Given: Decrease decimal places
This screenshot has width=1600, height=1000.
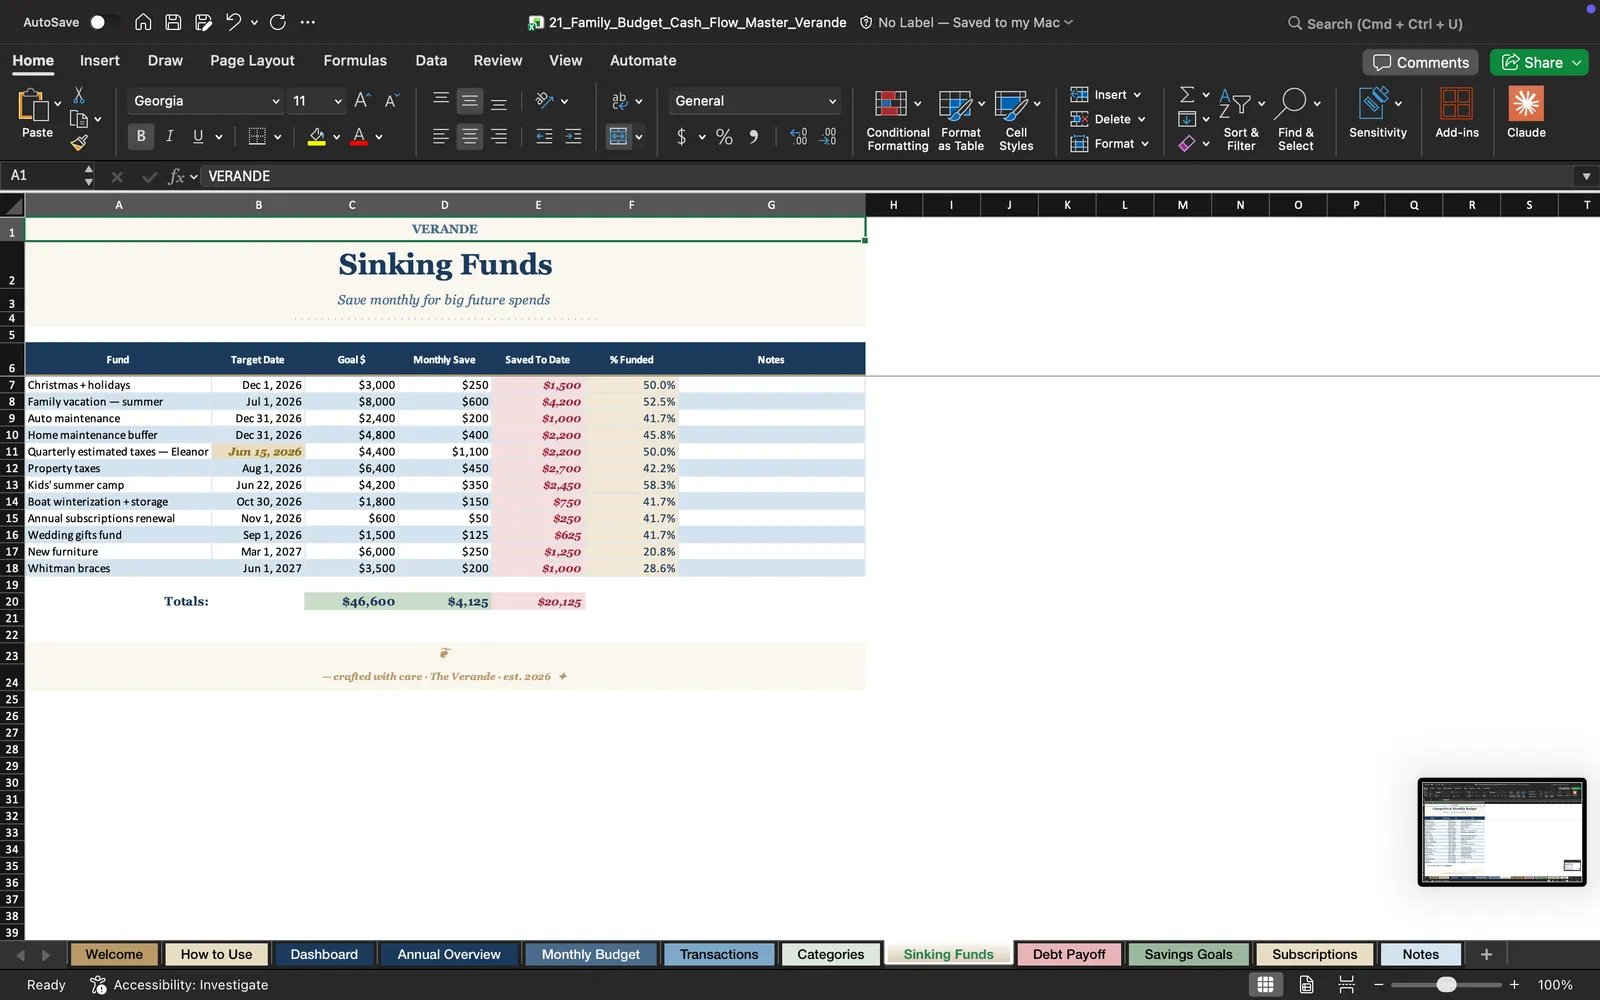Looking at the screenshot, I should (x=828, y=137).
